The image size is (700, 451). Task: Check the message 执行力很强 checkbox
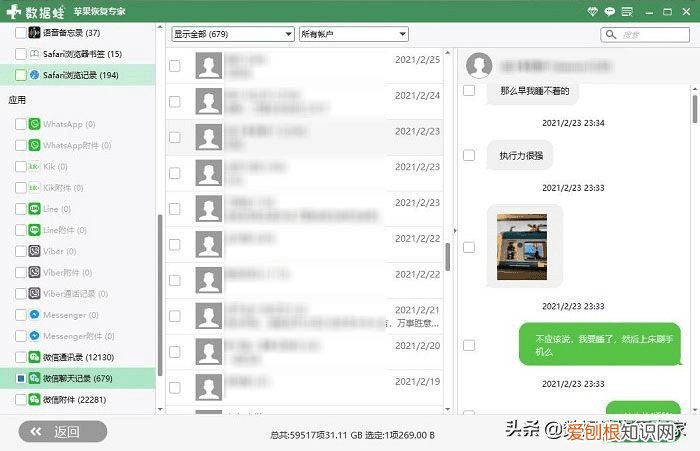(x=469, y=155)
